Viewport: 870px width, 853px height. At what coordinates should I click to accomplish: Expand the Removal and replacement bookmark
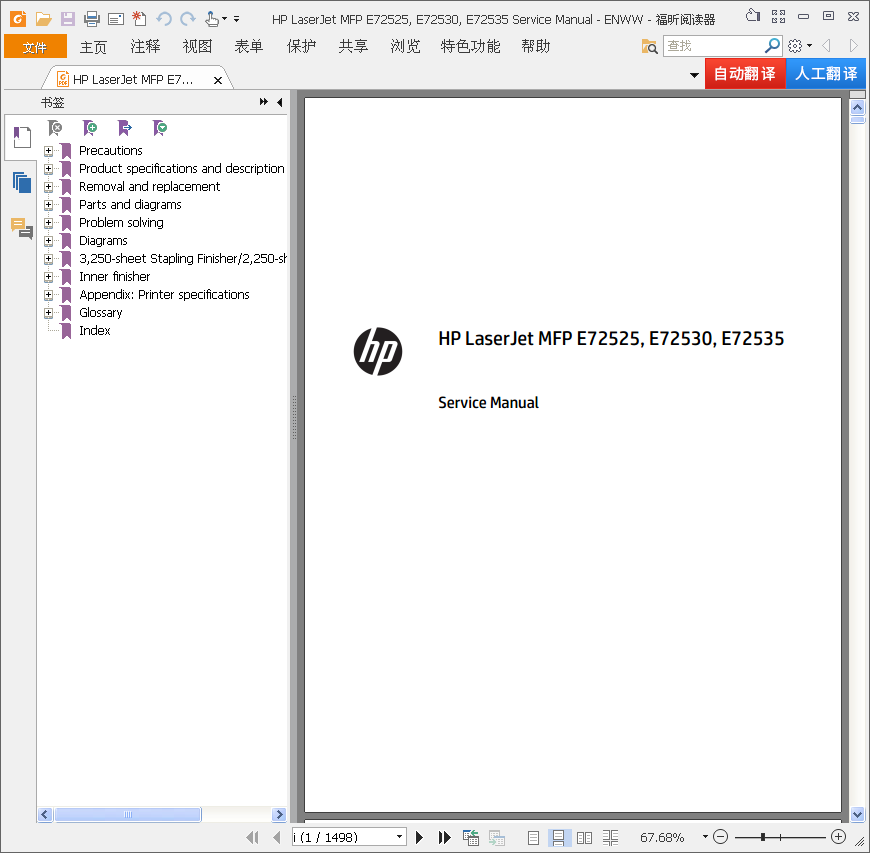(x=48, y=186)
